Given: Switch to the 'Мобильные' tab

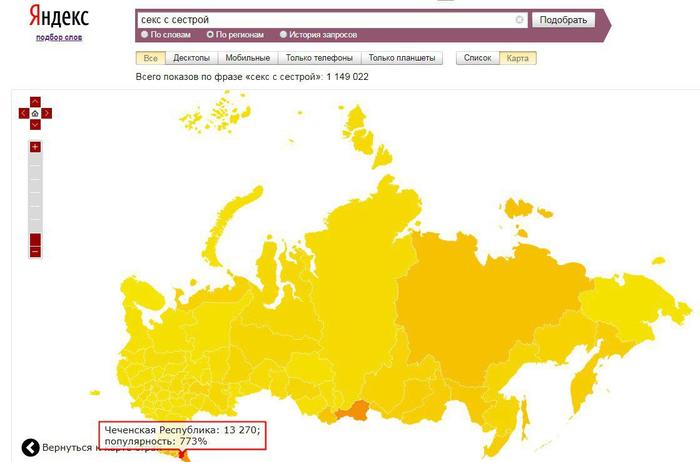Looking at the screenshot, I should tap(247, 58).
